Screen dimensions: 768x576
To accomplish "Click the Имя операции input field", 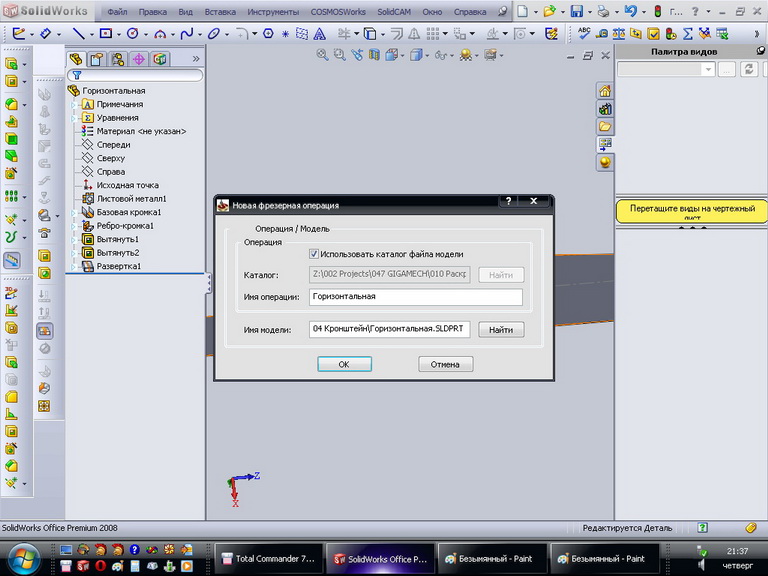I will tap(416, 297).
